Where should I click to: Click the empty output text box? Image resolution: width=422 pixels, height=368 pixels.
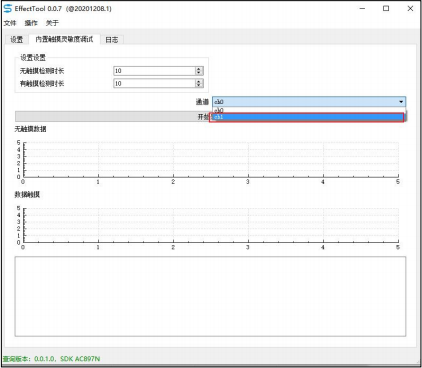tap(210, 296)
